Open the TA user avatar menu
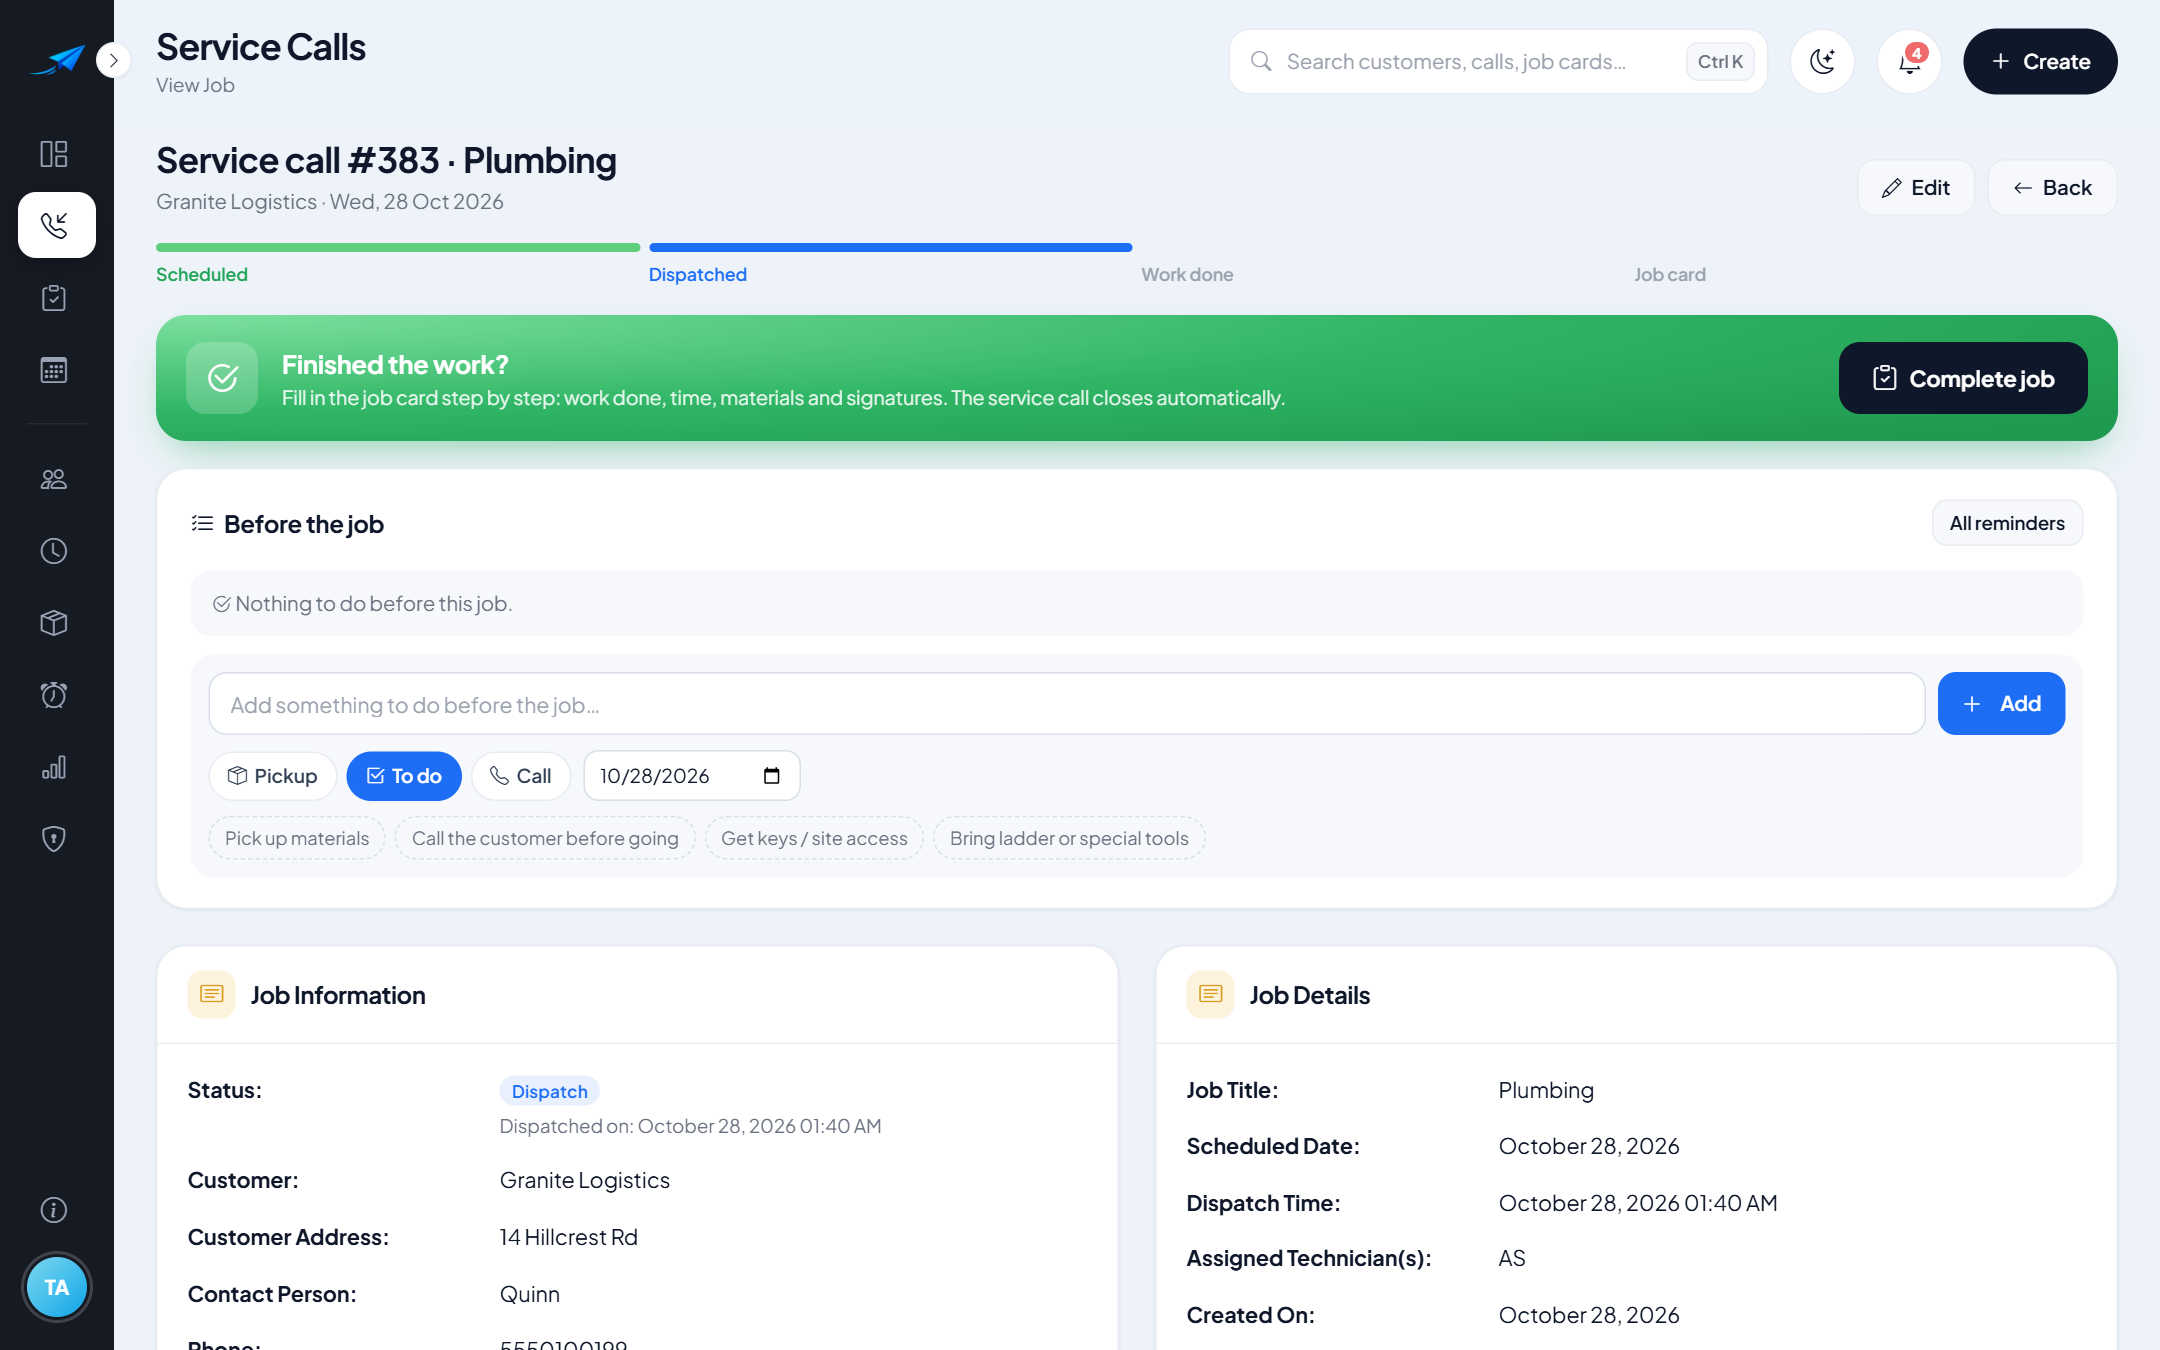The height and width of the screenshot is (1350, 2160). click(56, 1287)
